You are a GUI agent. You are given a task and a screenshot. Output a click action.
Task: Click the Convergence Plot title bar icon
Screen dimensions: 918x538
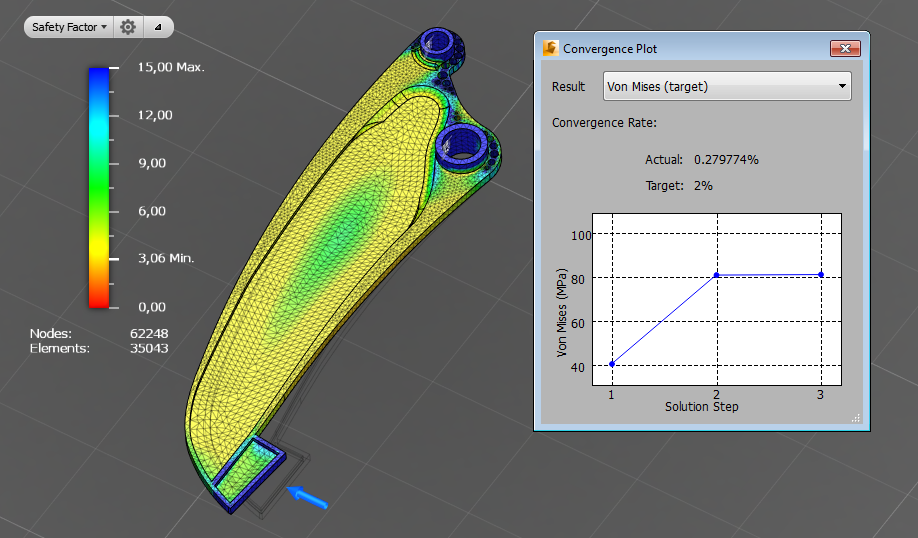(550, 48)
